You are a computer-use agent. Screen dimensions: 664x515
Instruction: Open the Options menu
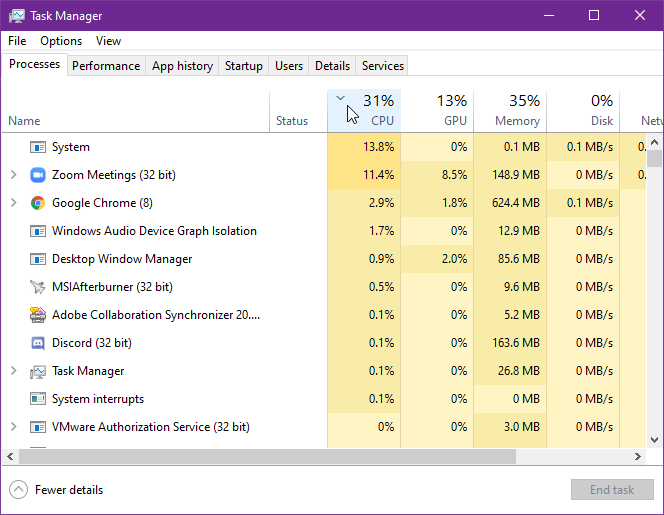pos(61,41)
